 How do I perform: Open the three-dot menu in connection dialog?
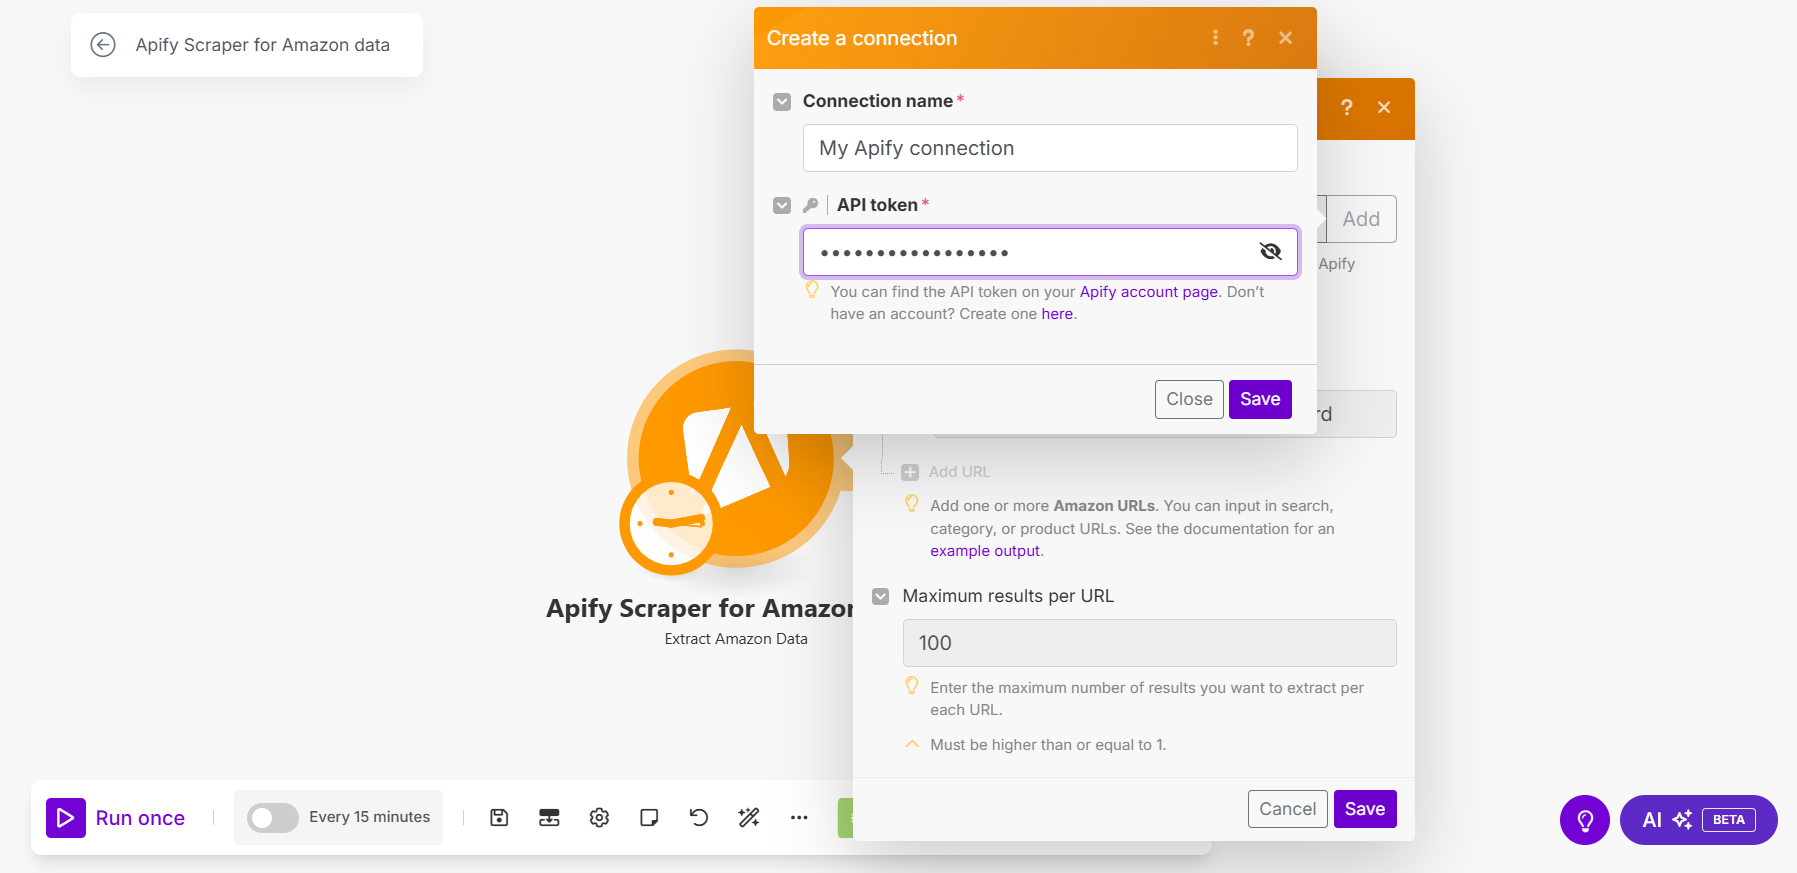(1215, 38)
